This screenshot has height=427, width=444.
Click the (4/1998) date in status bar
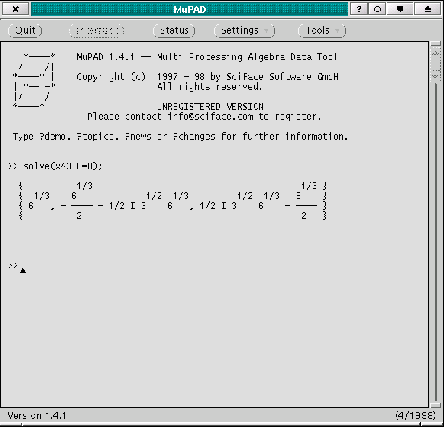(415, 416)
